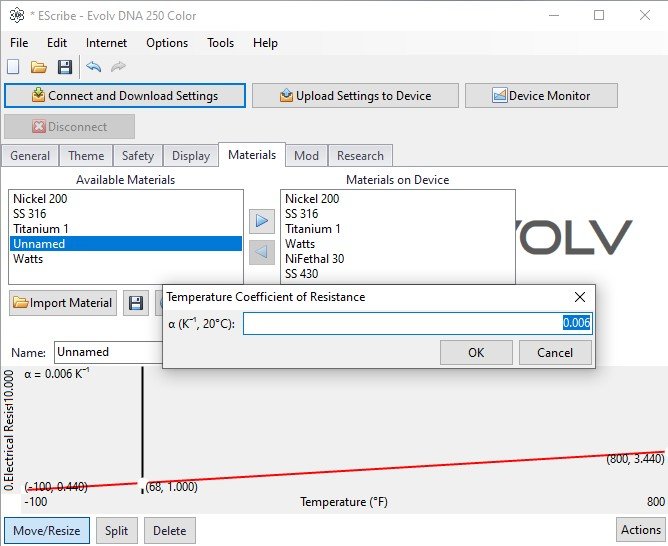Switch to the Theme tab
This screenshot has height=546, width=668.
point(86,156)
